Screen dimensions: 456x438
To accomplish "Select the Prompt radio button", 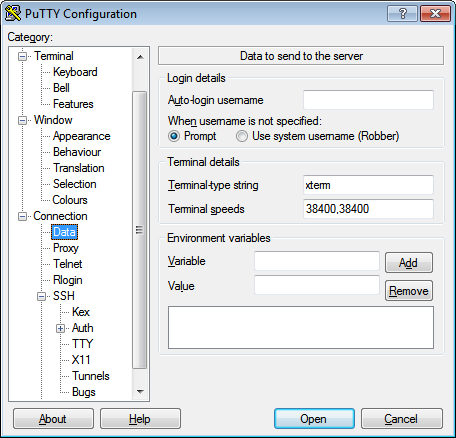I will pyautogui.click(x=174, y=136).
